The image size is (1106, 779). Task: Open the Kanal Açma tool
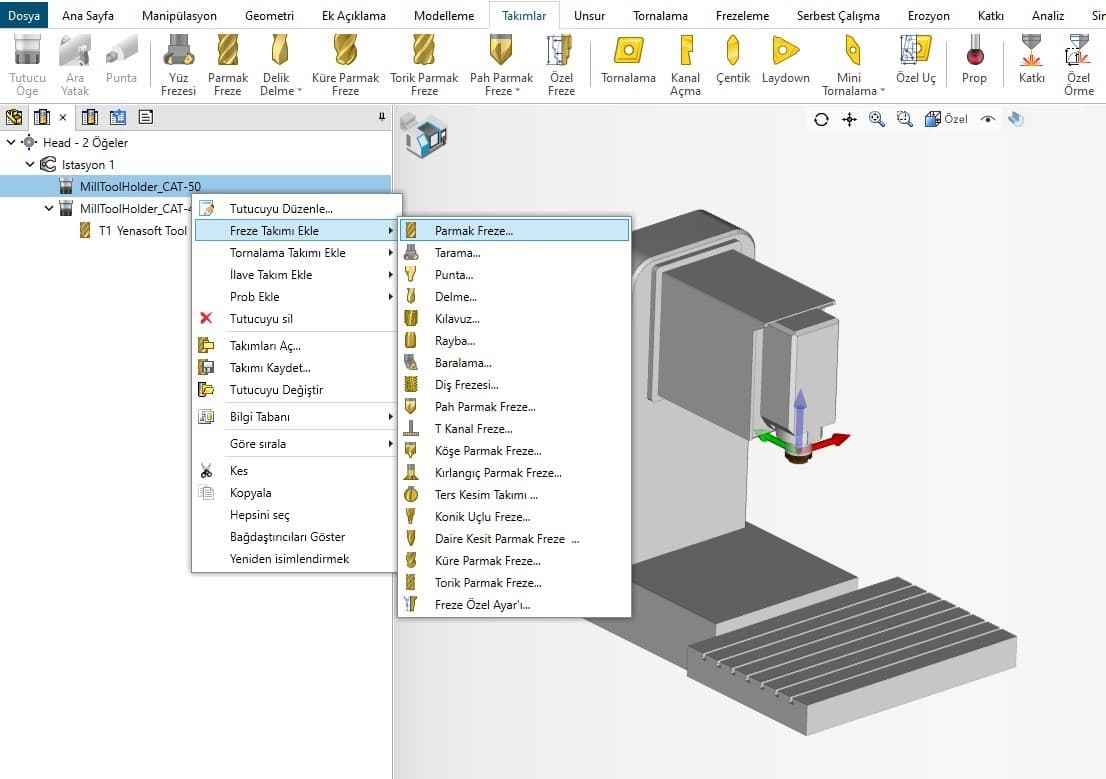pos(685,66)
